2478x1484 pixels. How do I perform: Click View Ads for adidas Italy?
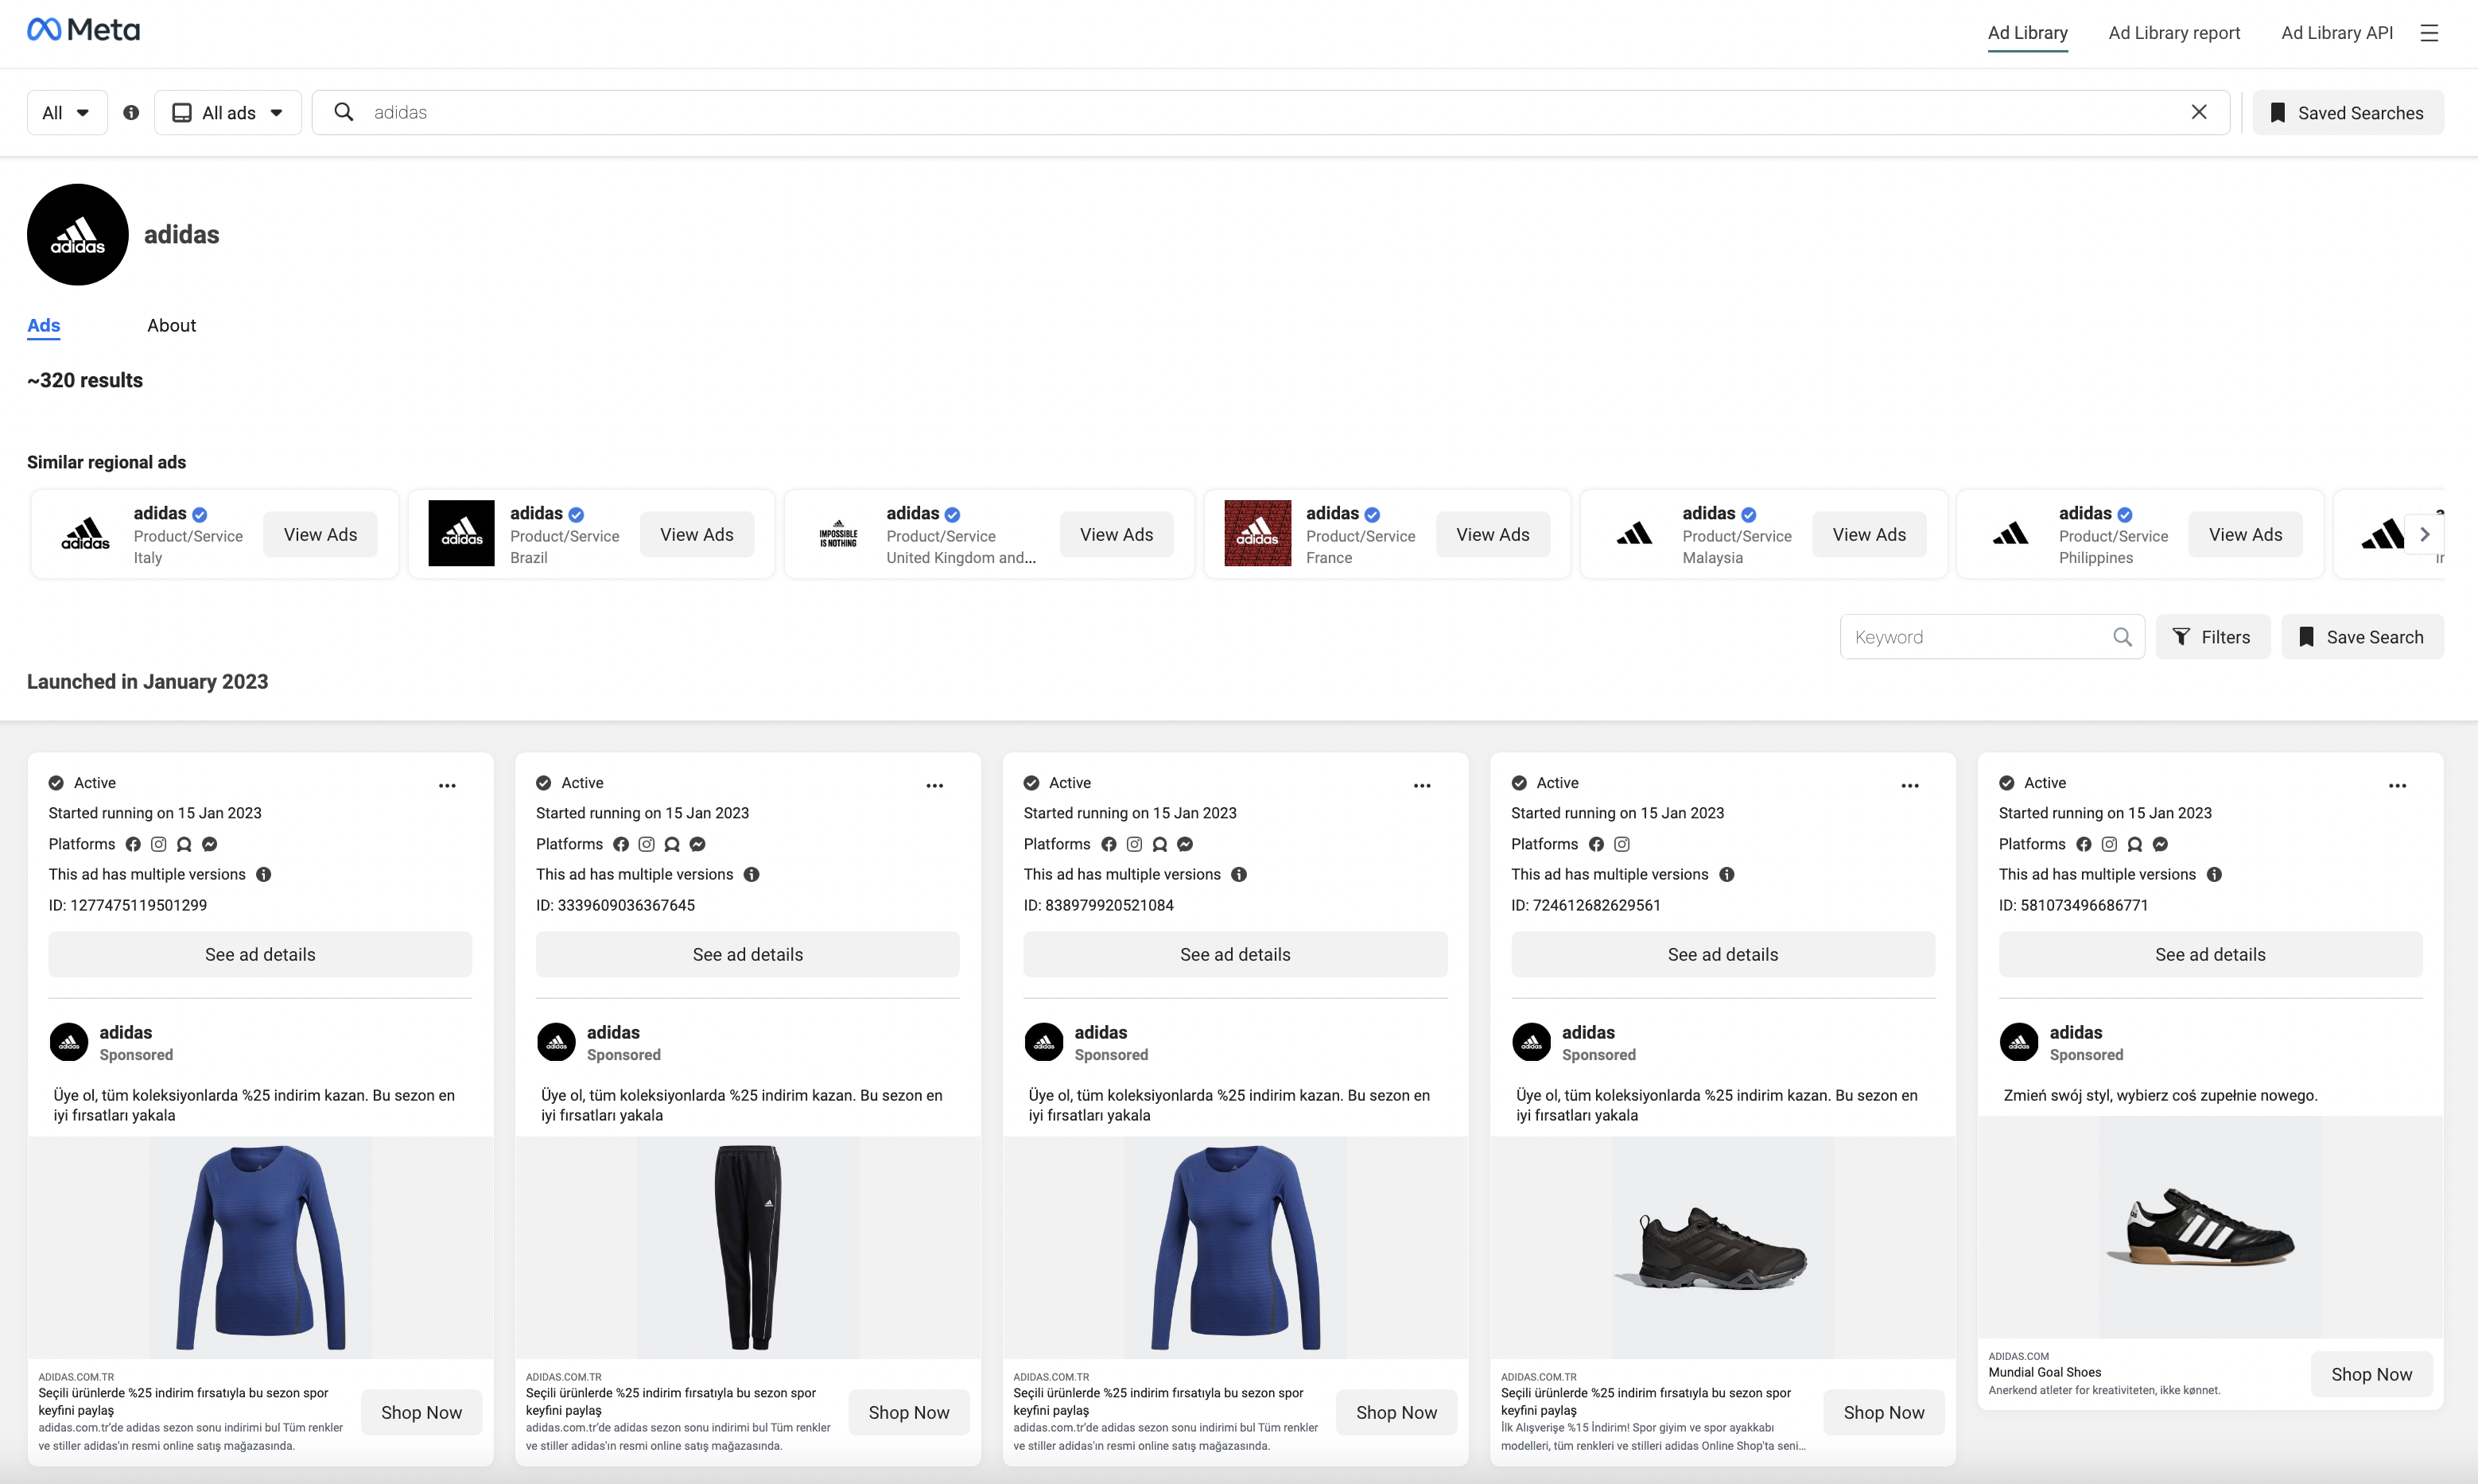point(320,535)
